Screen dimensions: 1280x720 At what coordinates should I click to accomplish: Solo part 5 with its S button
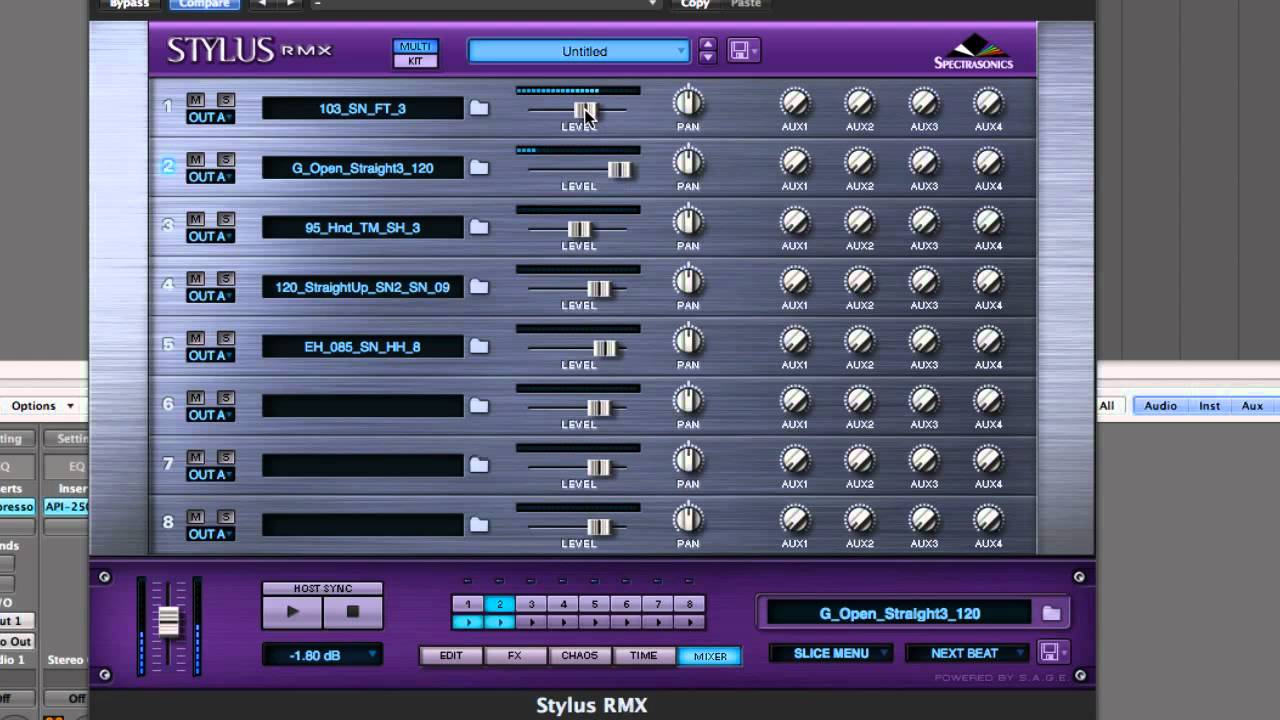[x=226, y=338]
